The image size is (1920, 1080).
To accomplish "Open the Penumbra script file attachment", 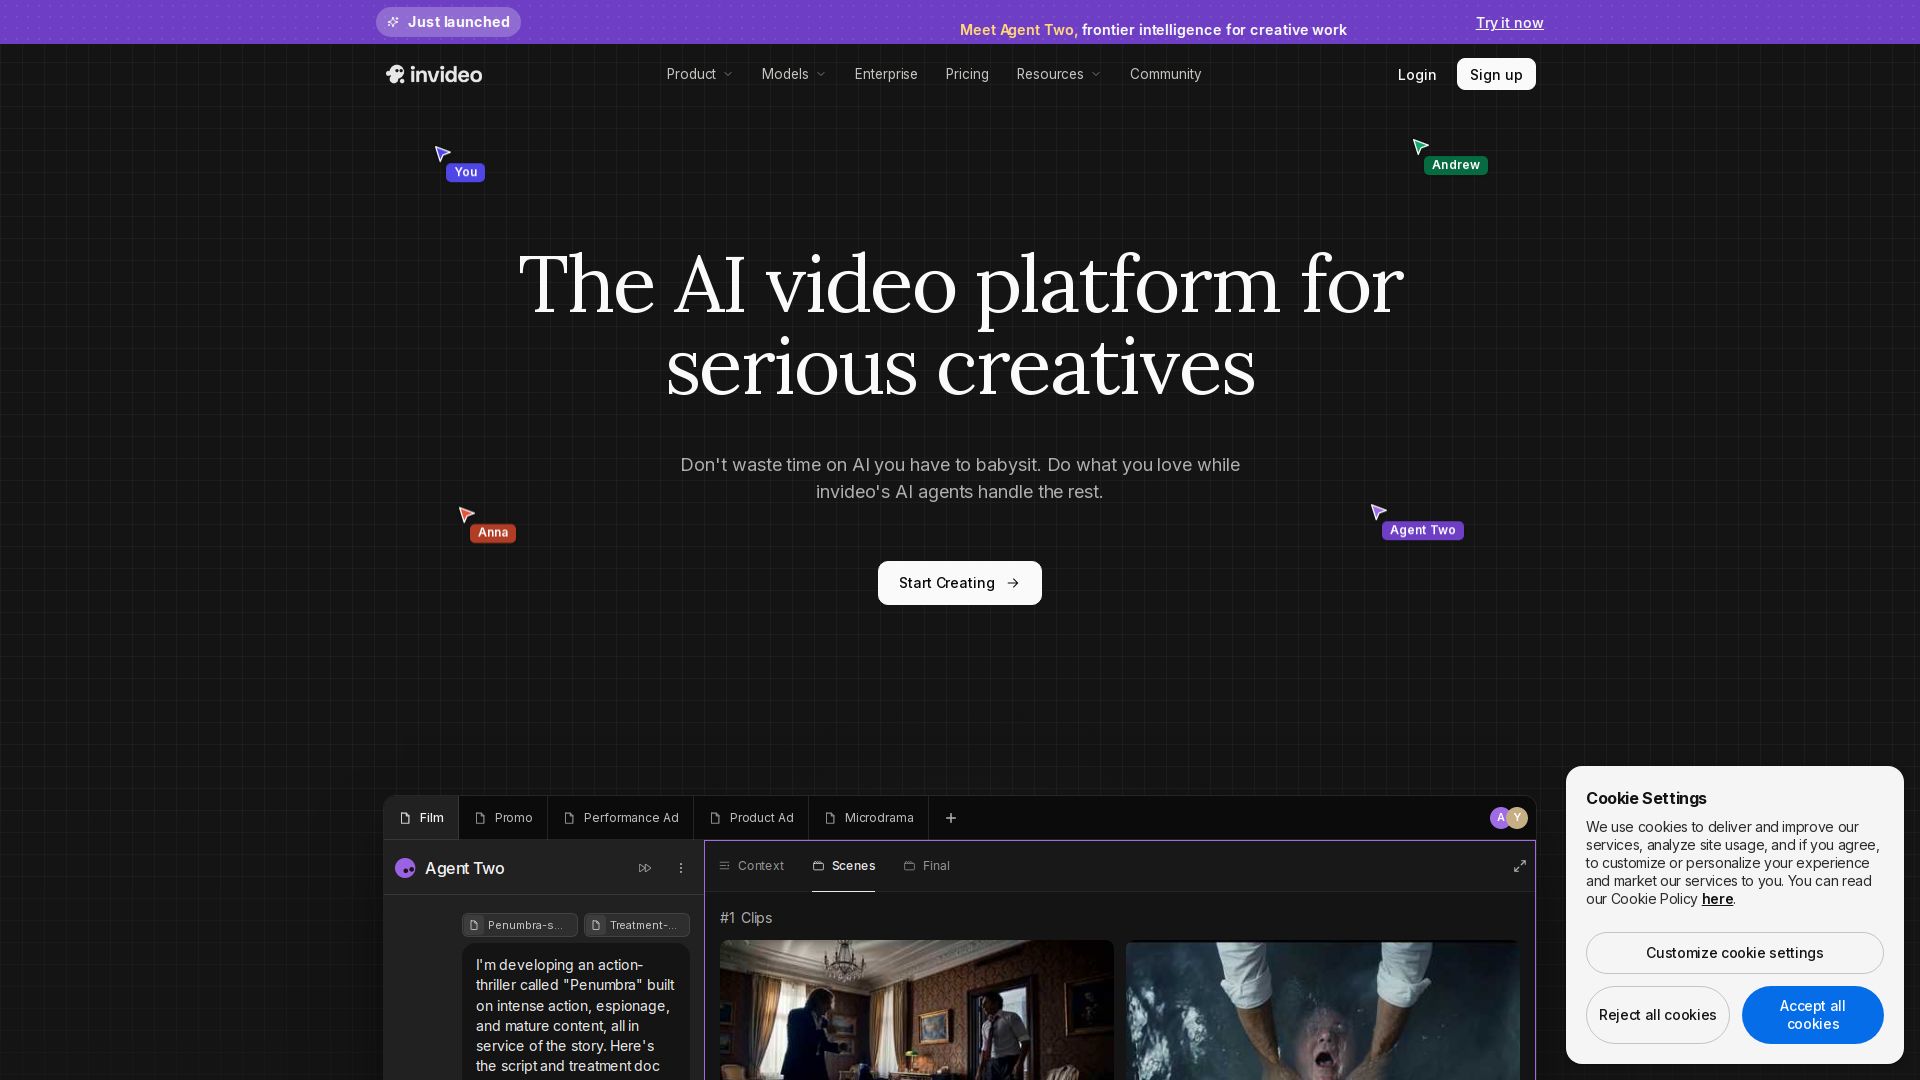I will 520,925.
